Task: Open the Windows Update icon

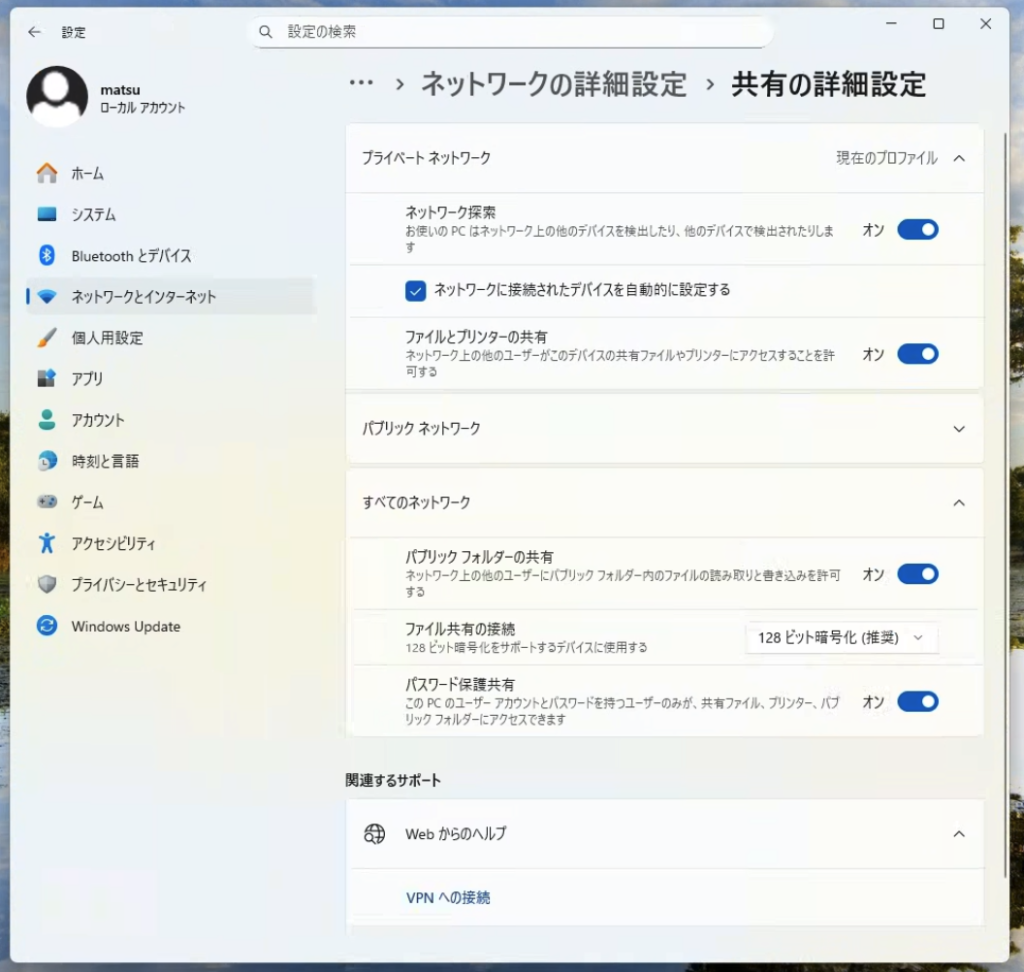Action: (47, 626)
